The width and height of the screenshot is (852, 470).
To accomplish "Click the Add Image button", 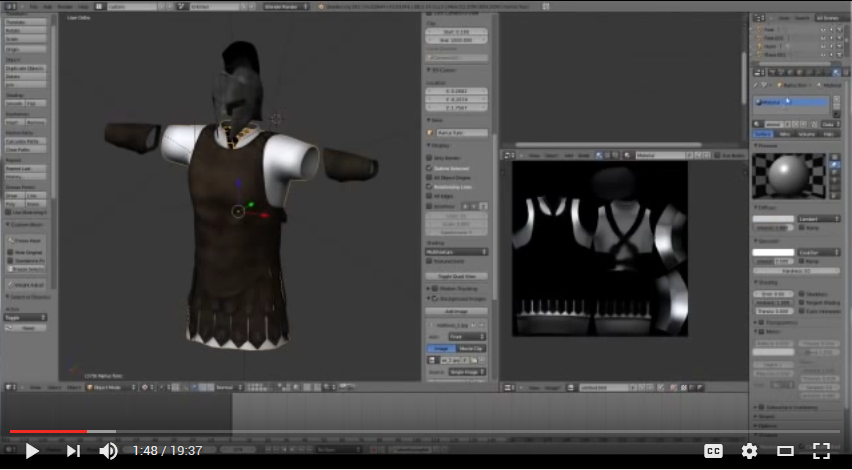I will coord(456,311).
